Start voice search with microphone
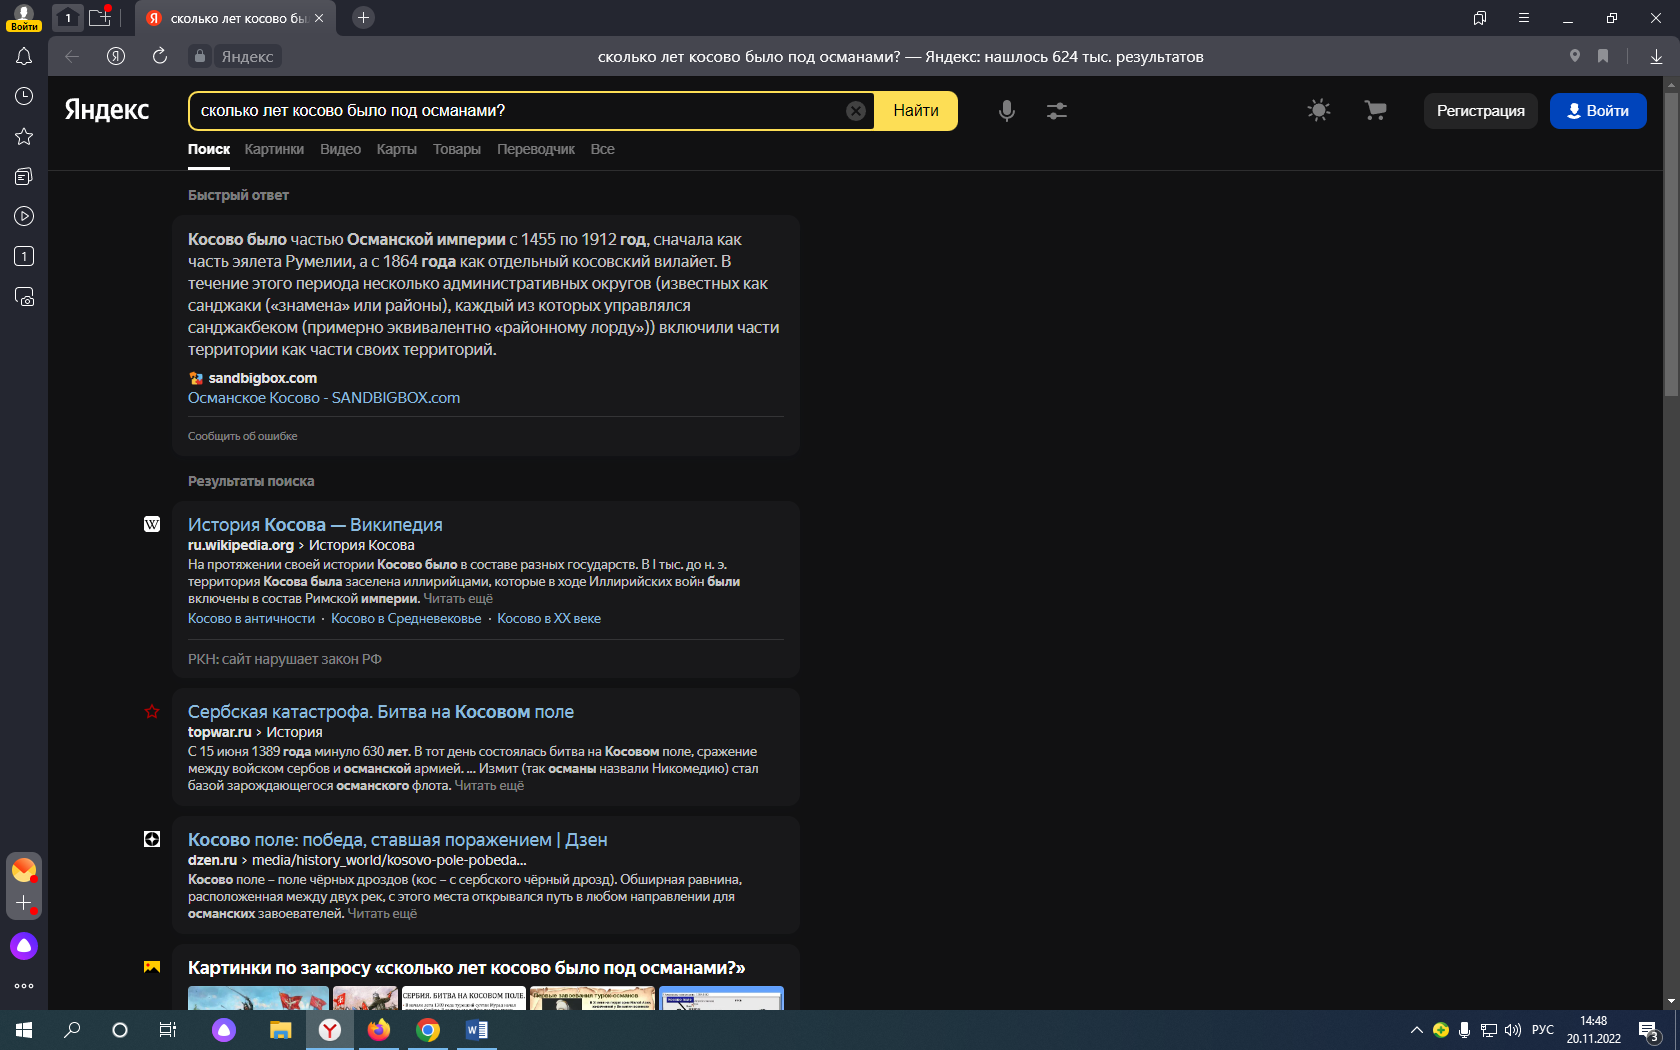Screen dimensions: 1680x1050 pos(1007,111)
